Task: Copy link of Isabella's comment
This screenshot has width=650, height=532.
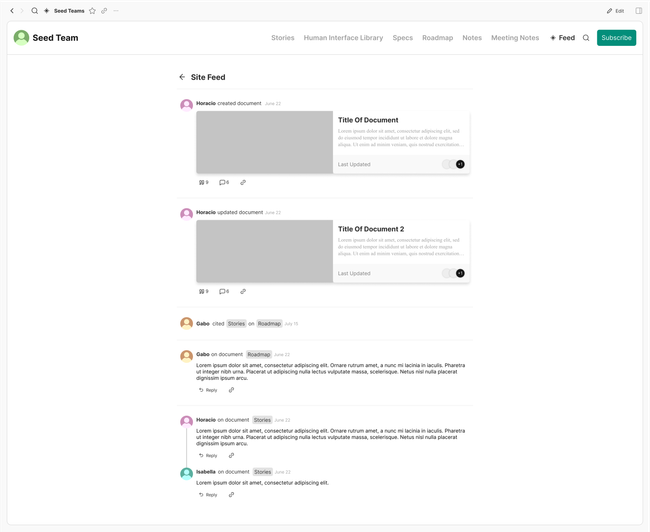Action: 231,494
